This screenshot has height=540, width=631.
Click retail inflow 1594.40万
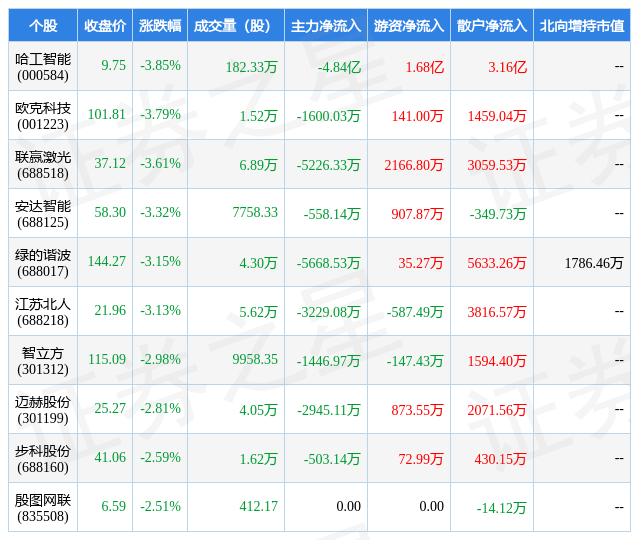click(x=497, y=361)
